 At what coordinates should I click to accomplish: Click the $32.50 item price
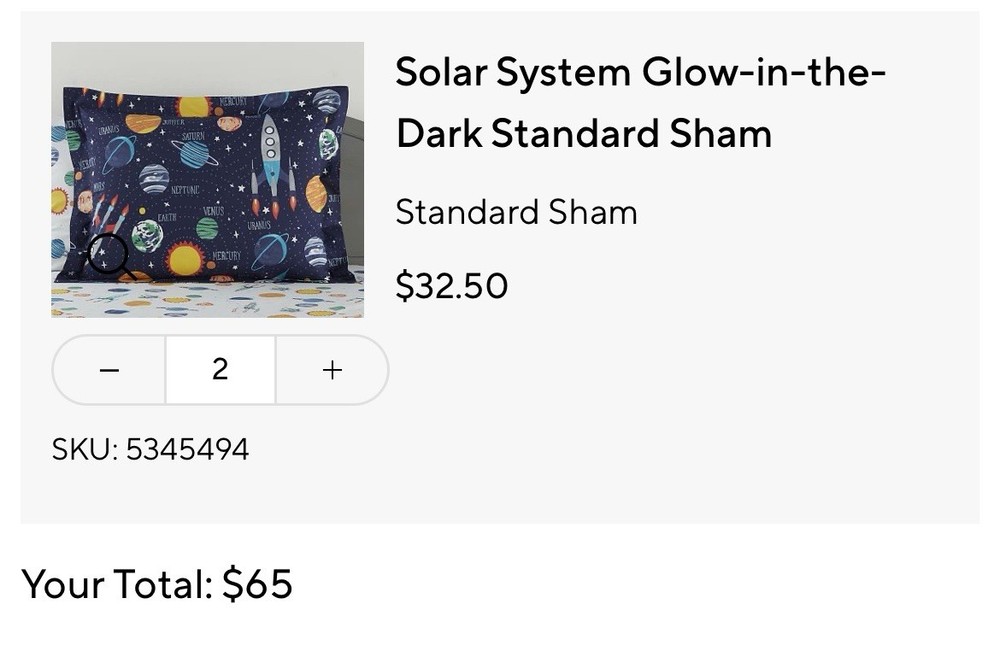click(x=452, y=286)
